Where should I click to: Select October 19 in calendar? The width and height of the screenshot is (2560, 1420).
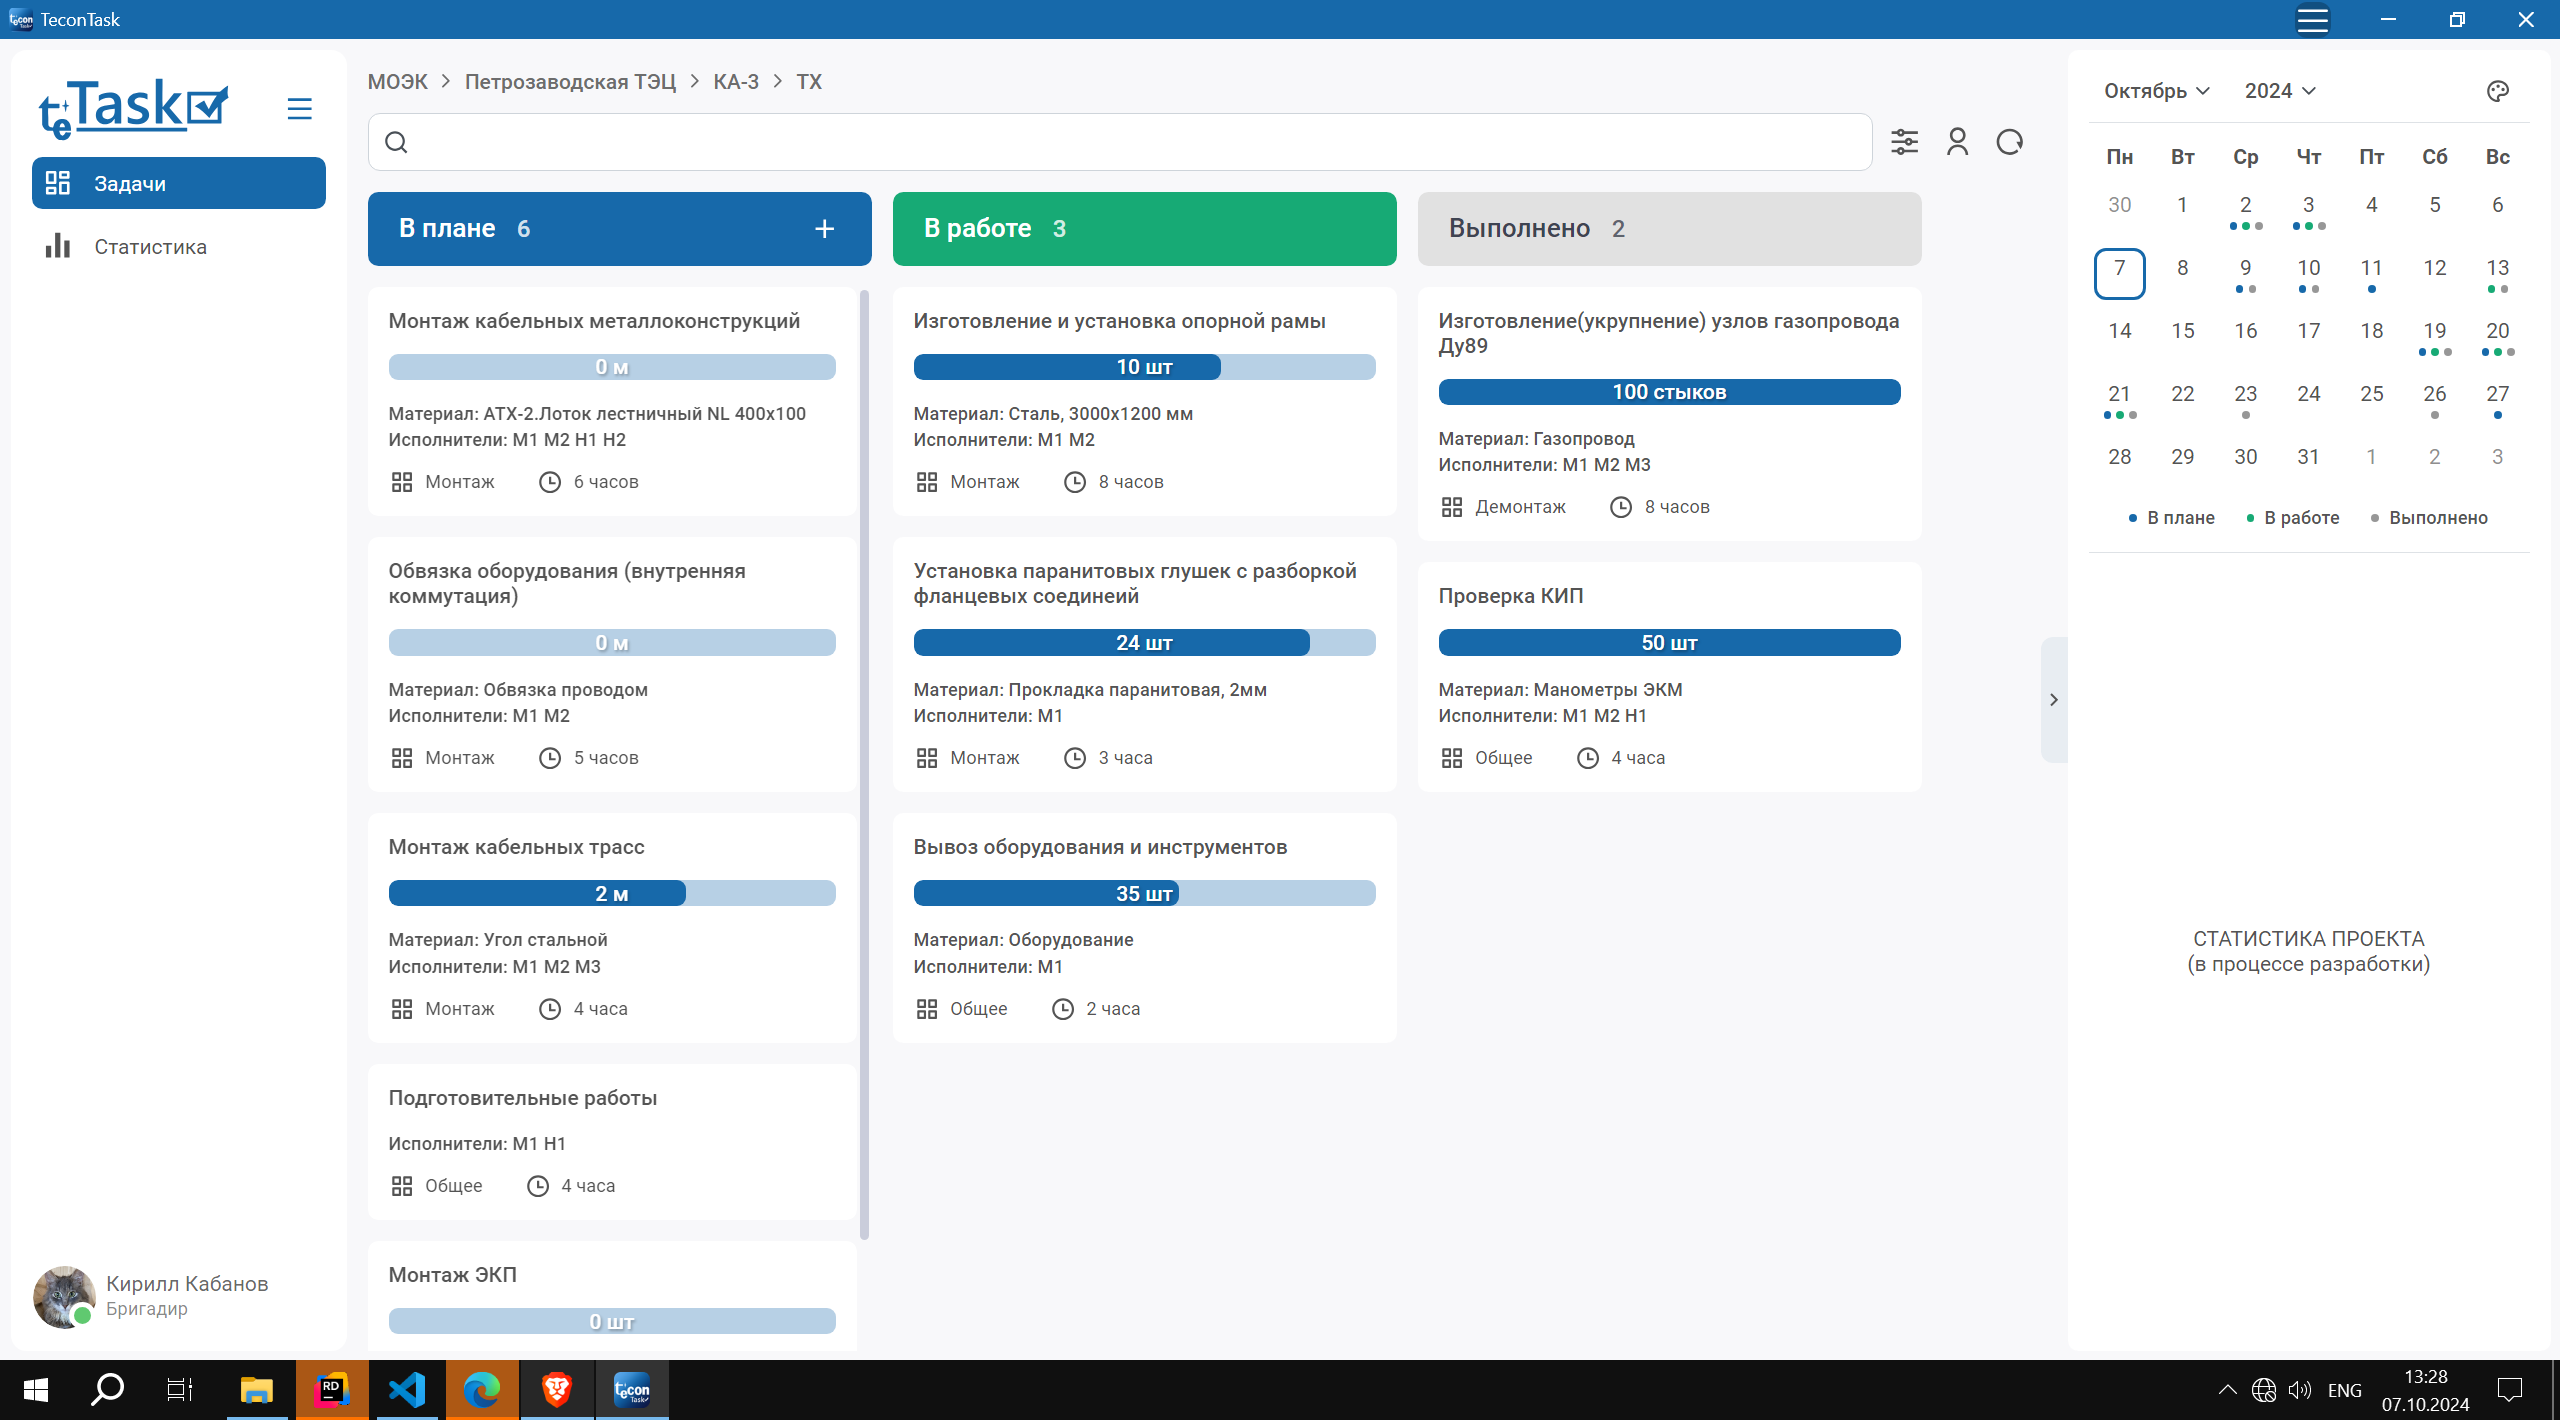pos(2434,332)
